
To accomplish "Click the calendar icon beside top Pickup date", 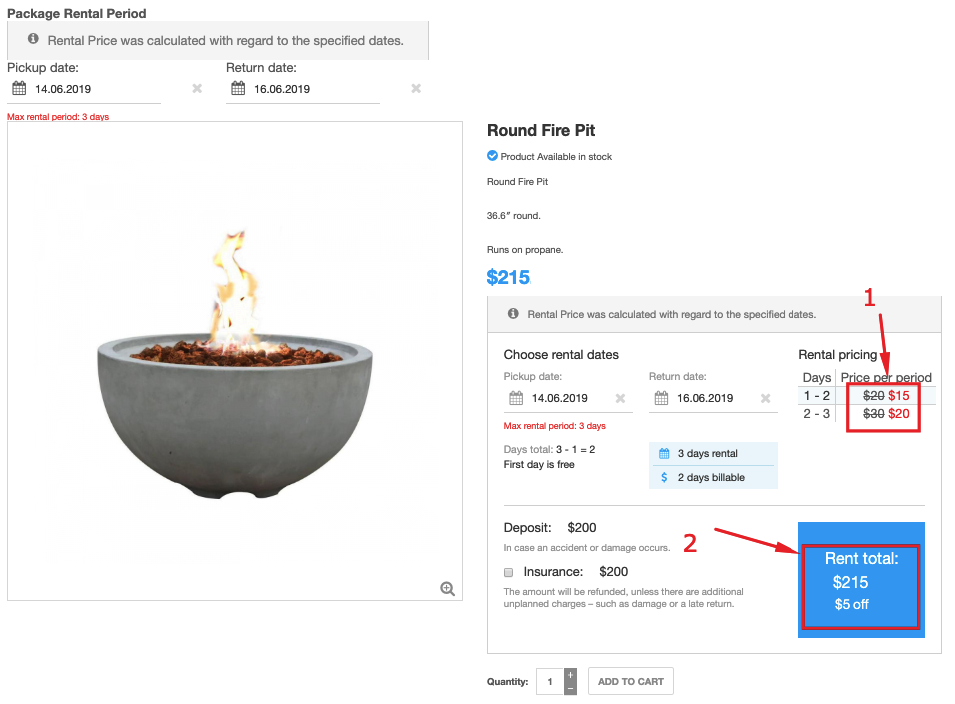I will pyautogui.click(x=18, y=89).
